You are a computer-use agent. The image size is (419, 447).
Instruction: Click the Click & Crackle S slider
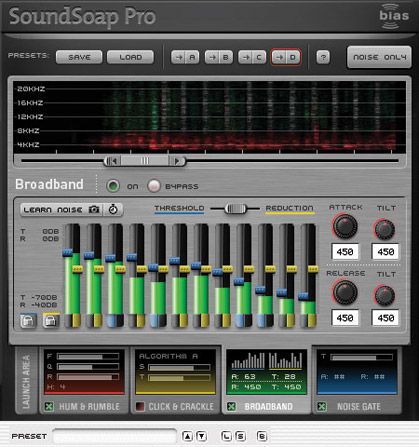tap(179, 368)
